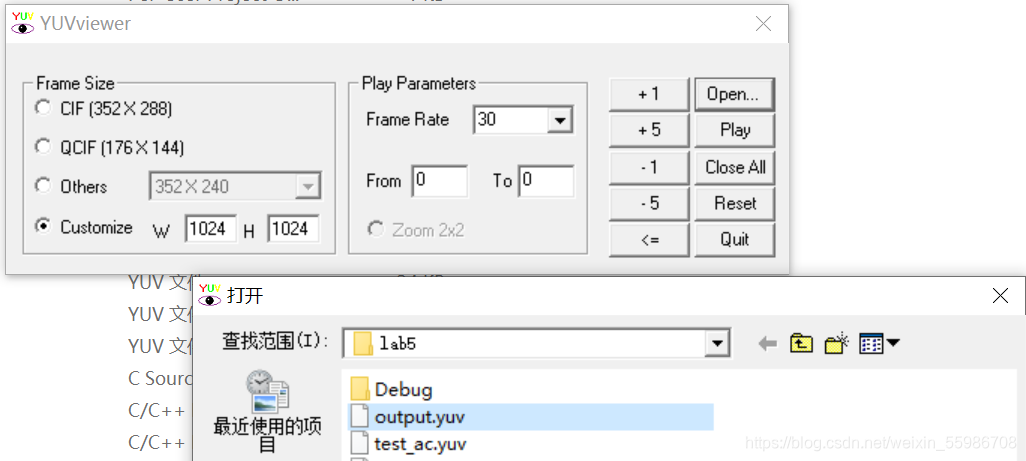Screen dimensions: 1026x461
Task: Click the lab5 folder icon in the combo box
Action: pos(363,343)
